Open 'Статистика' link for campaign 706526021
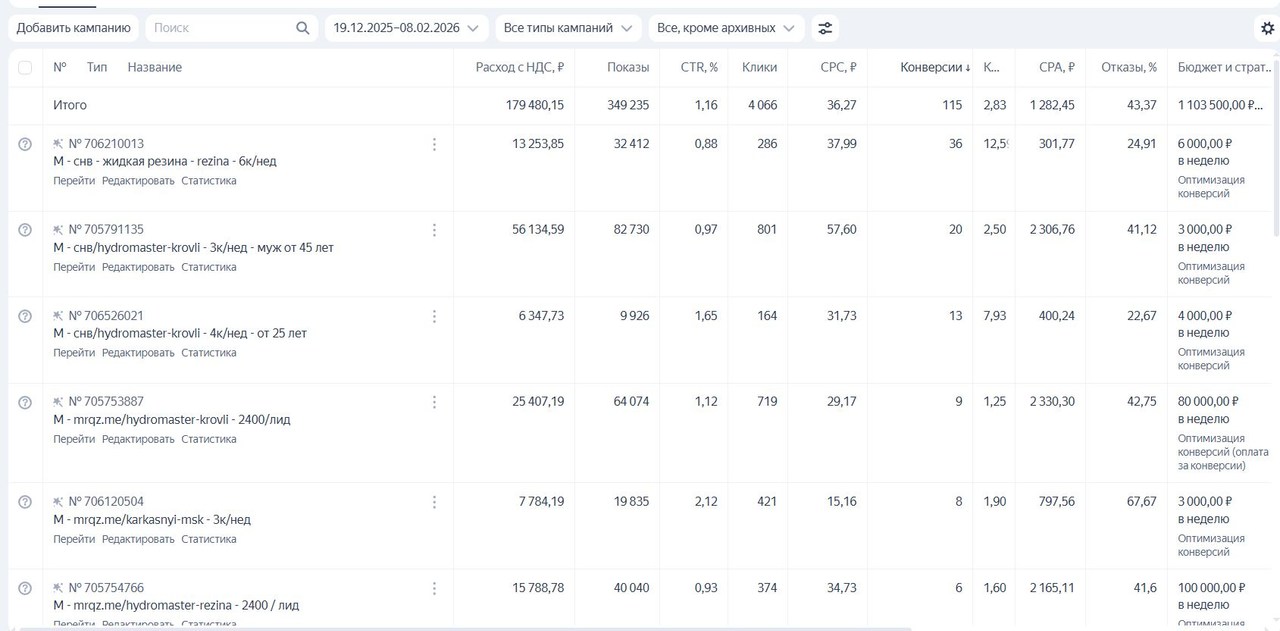Screen dimensions: 1280x631 209,353
